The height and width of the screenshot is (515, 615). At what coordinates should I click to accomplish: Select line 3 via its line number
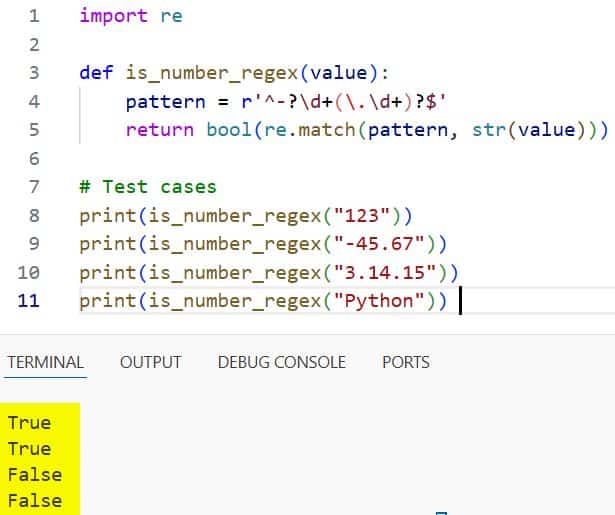[x=34, y=73]
